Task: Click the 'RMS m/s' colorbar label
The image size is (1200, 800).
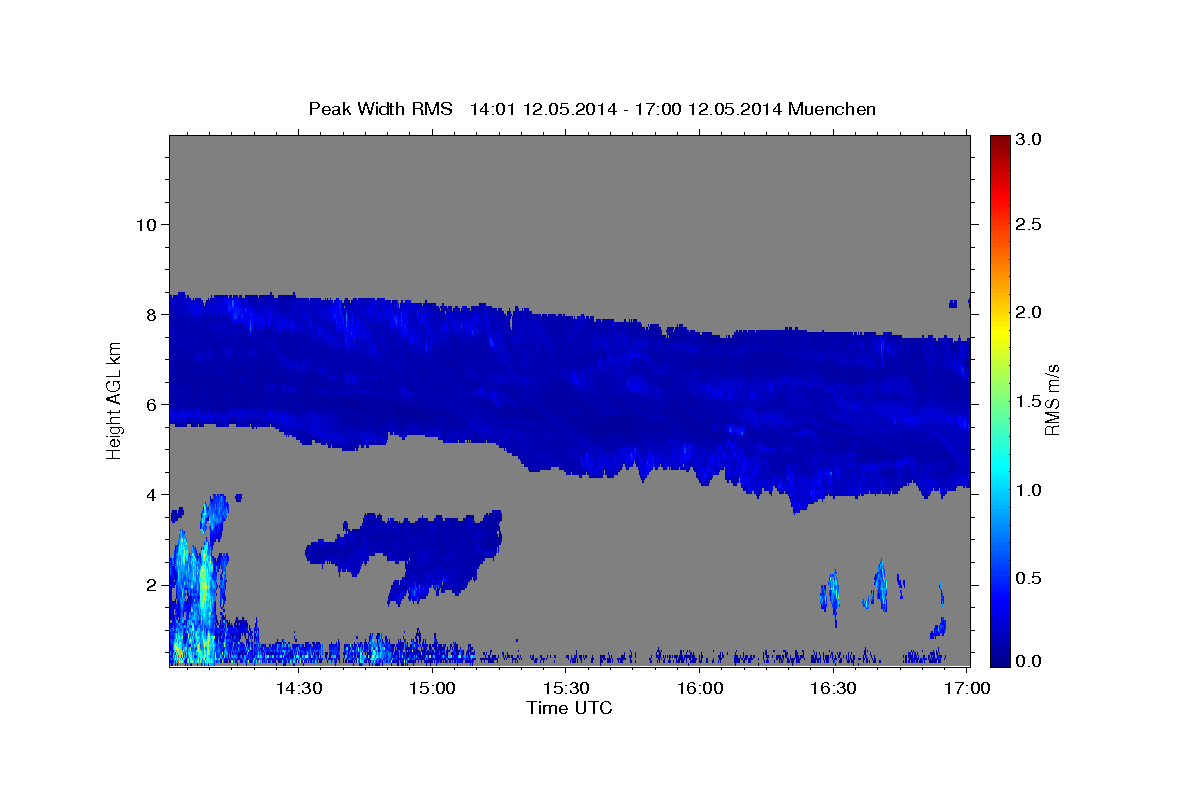Action: pyautogui.click(x=1052, y=399)
